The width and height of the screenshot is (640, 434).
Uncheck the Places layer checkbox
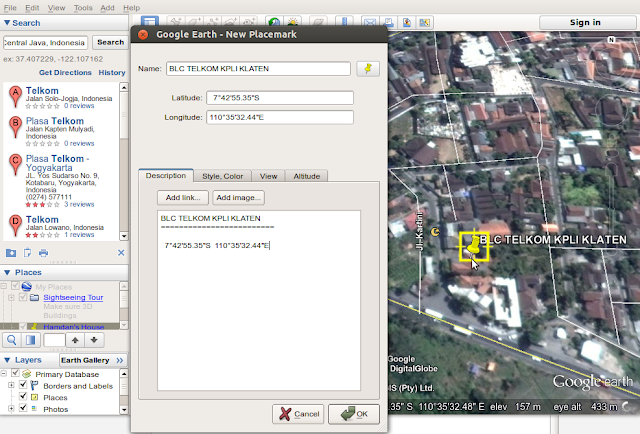point(23,396)
